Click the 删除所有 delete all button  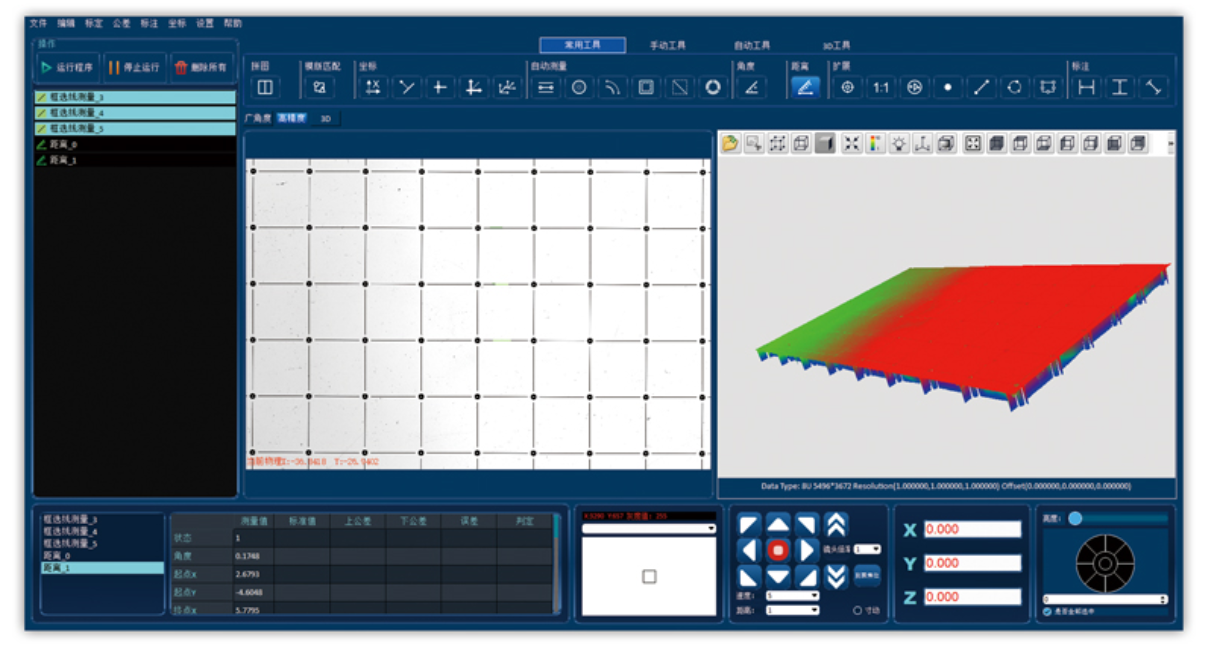coord(202,67)
